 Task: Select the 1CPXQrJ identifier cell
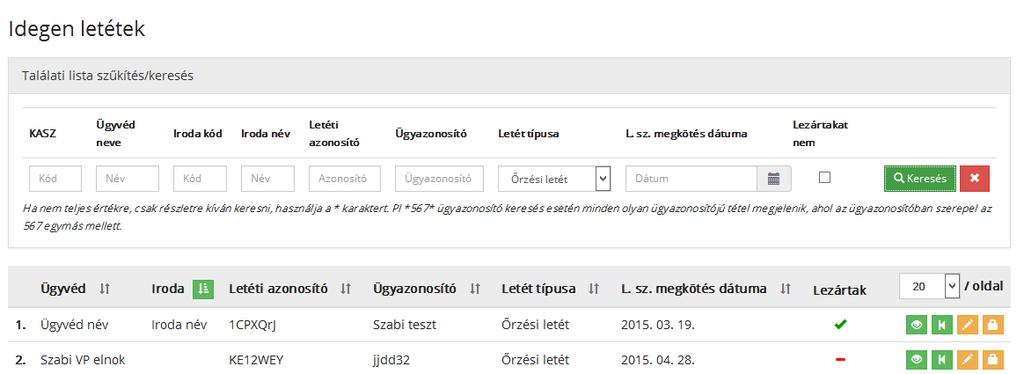[253, 324]
